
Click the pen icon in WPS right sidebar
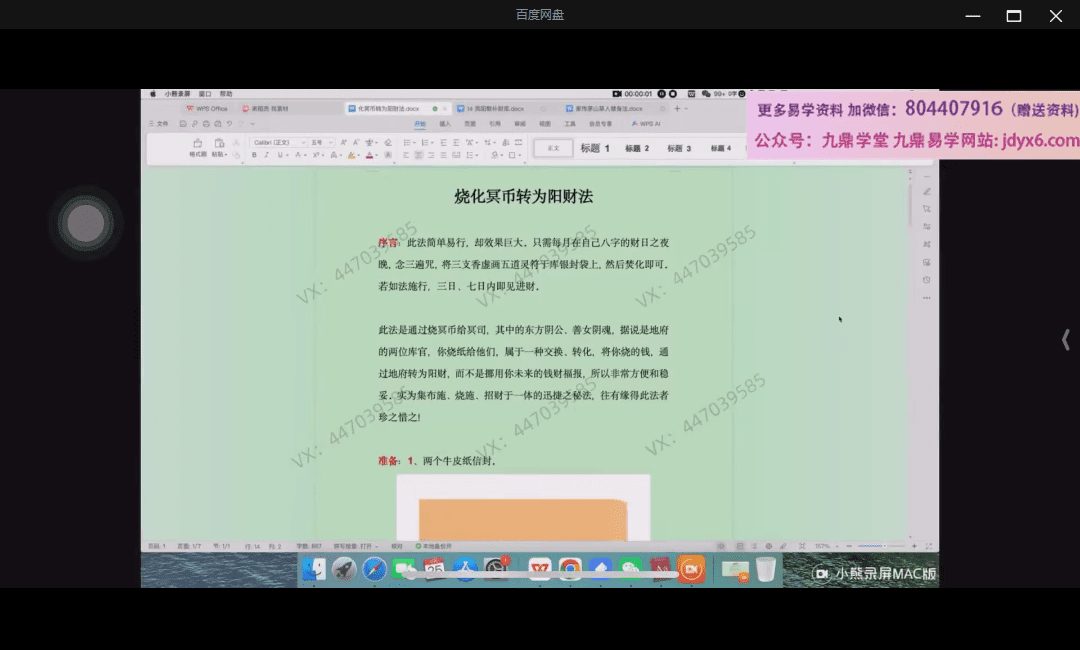click(927, 191)
